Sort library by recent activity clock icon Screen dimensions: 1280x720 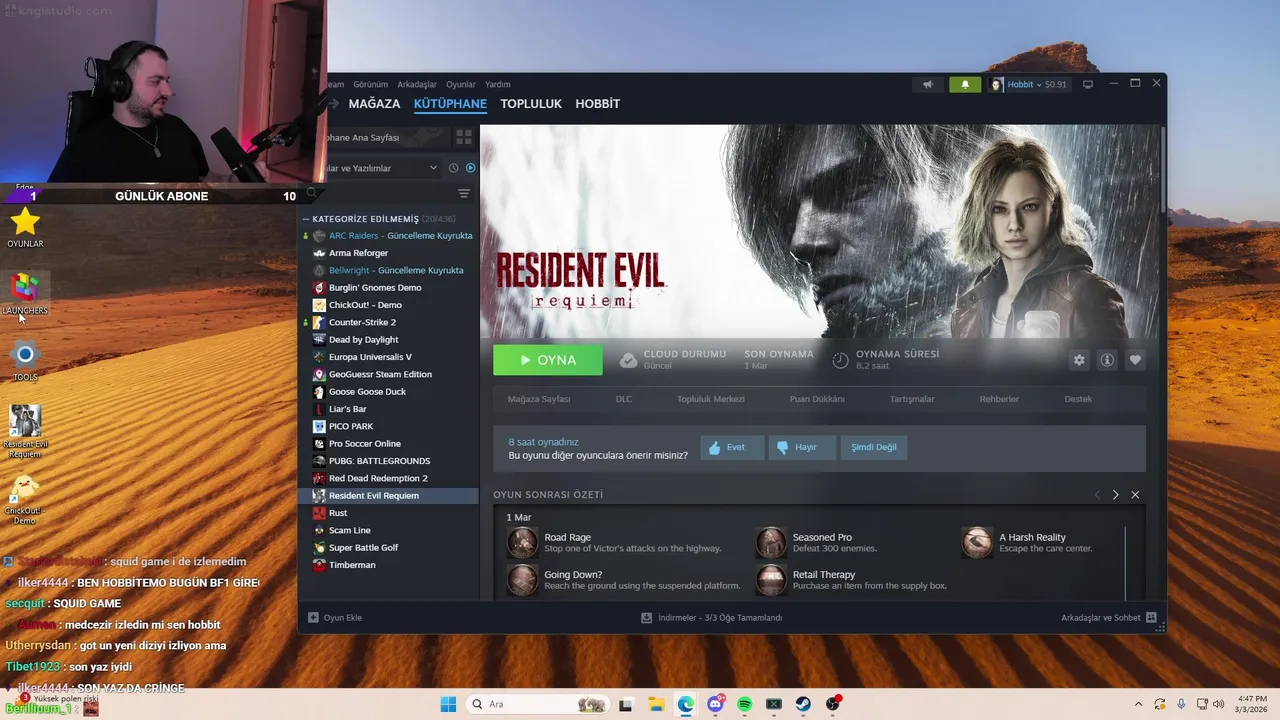[454, 168]
